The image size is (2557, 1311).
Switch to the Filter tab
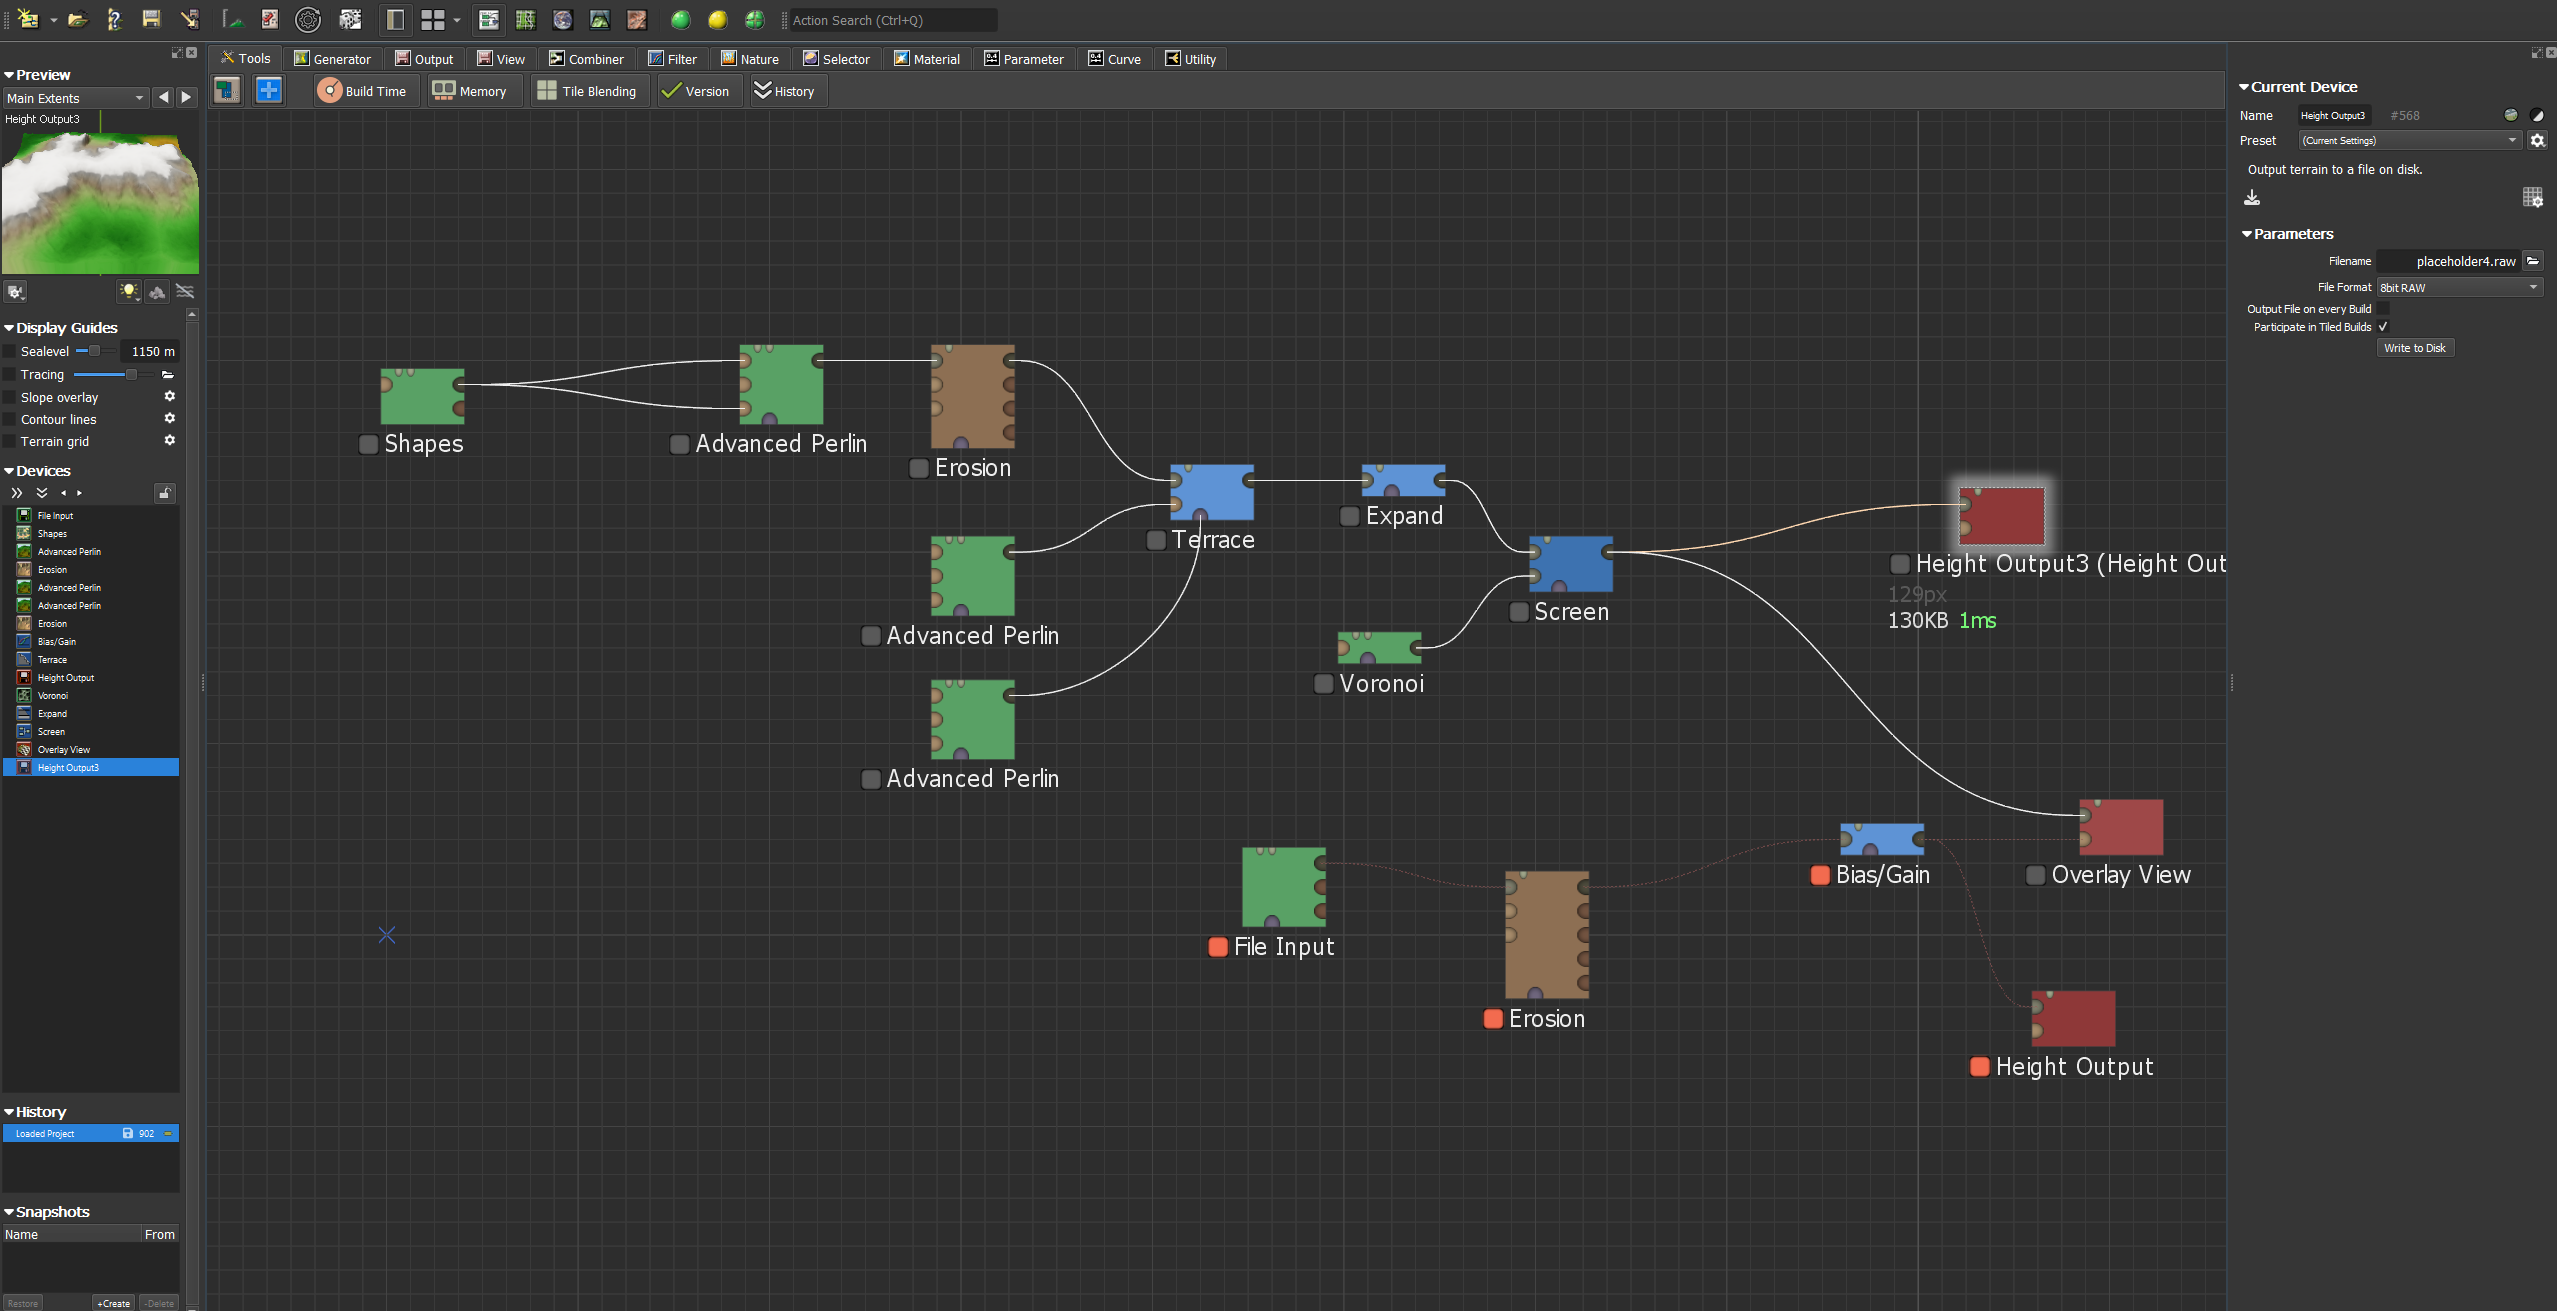tap(672, 59)
